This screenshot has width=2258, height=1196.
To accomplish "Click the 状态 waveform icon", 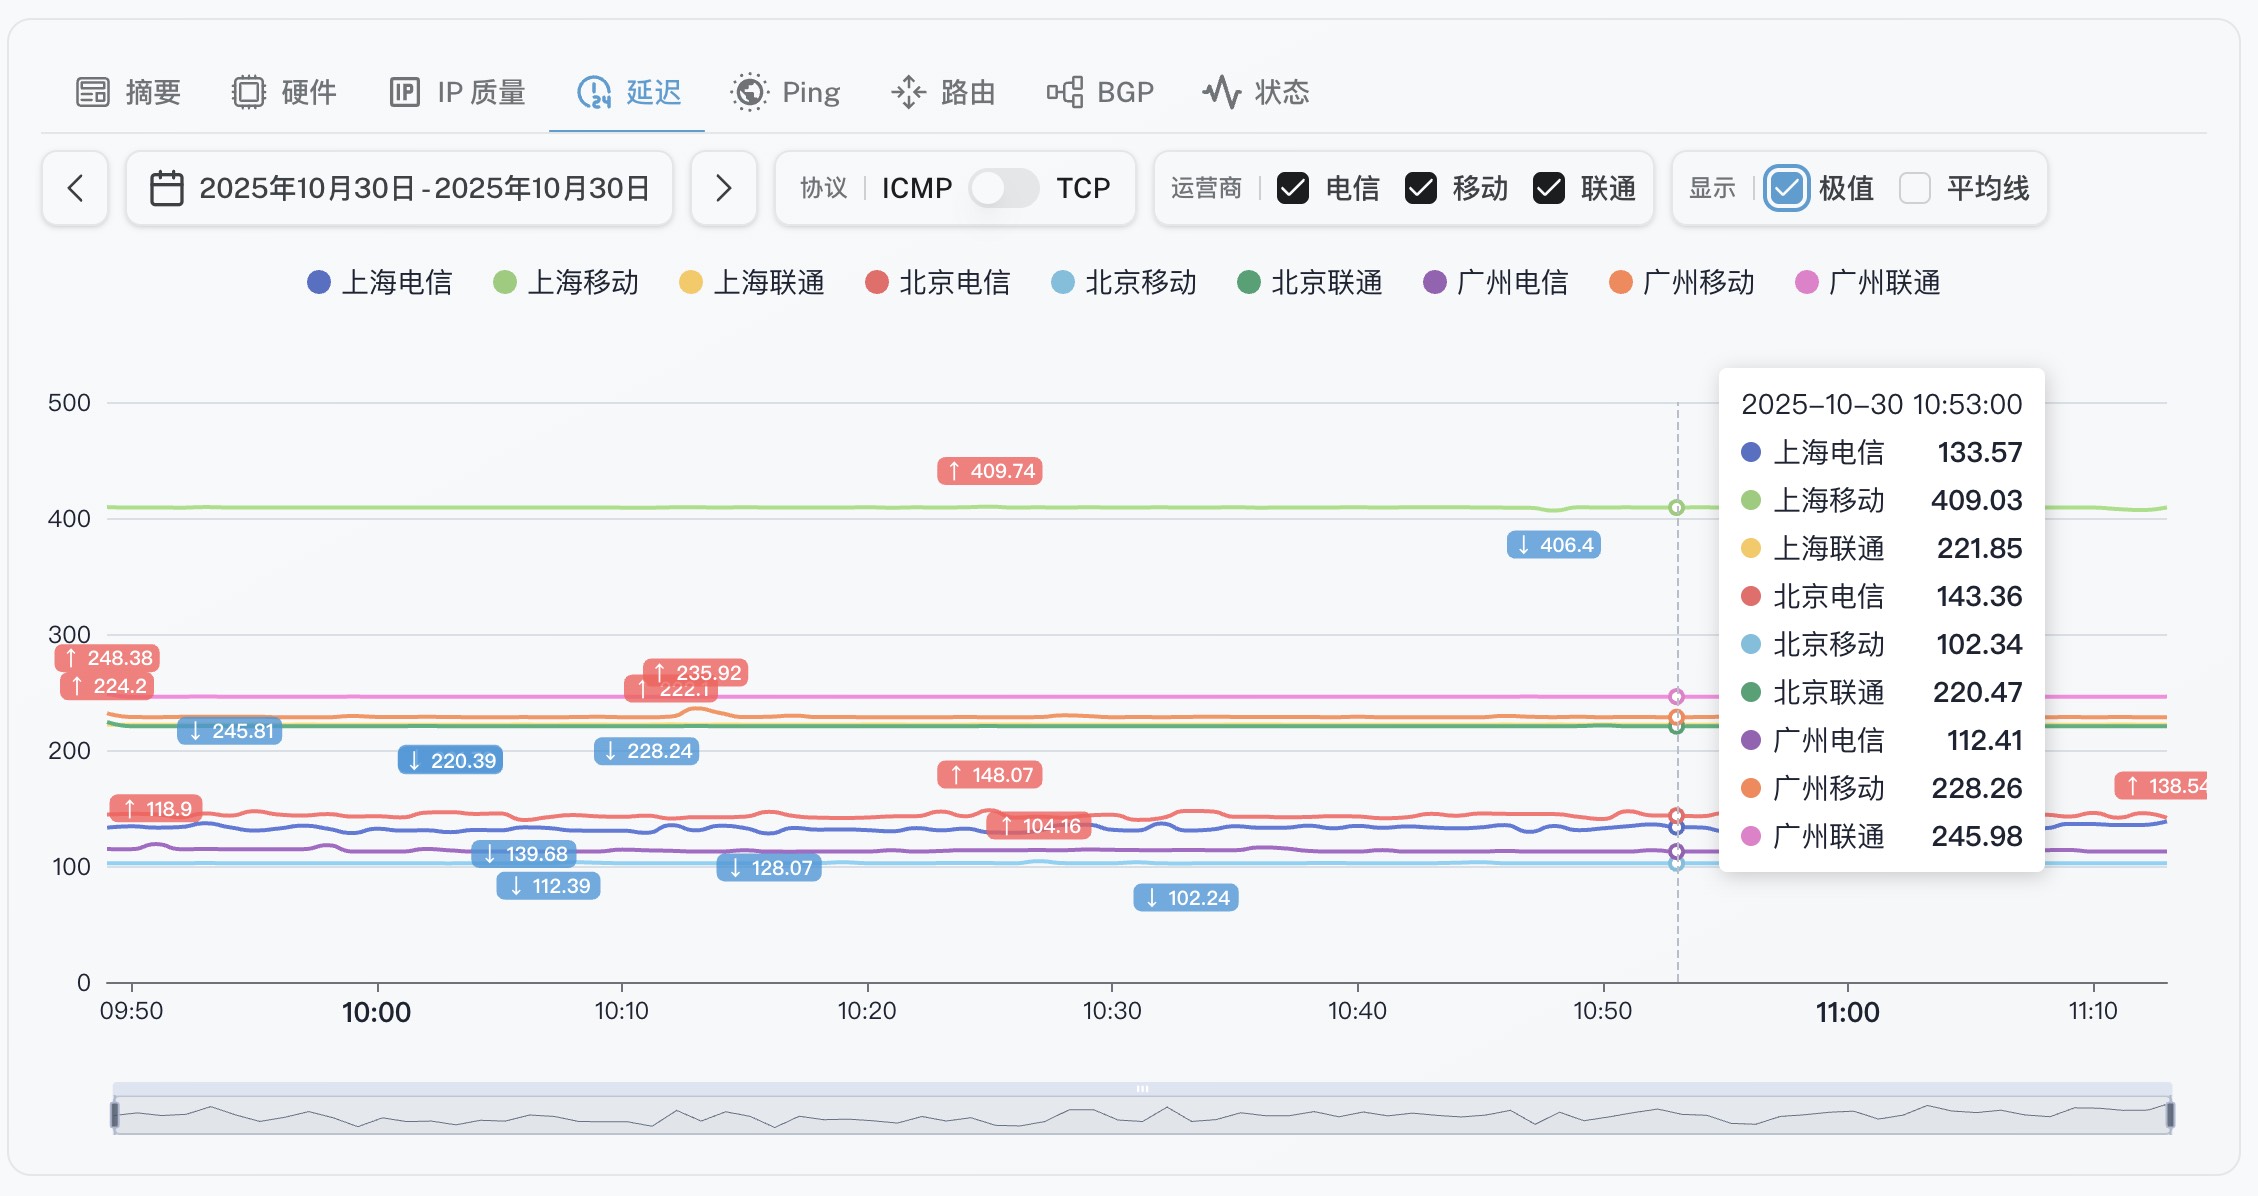I will 1221,92.
